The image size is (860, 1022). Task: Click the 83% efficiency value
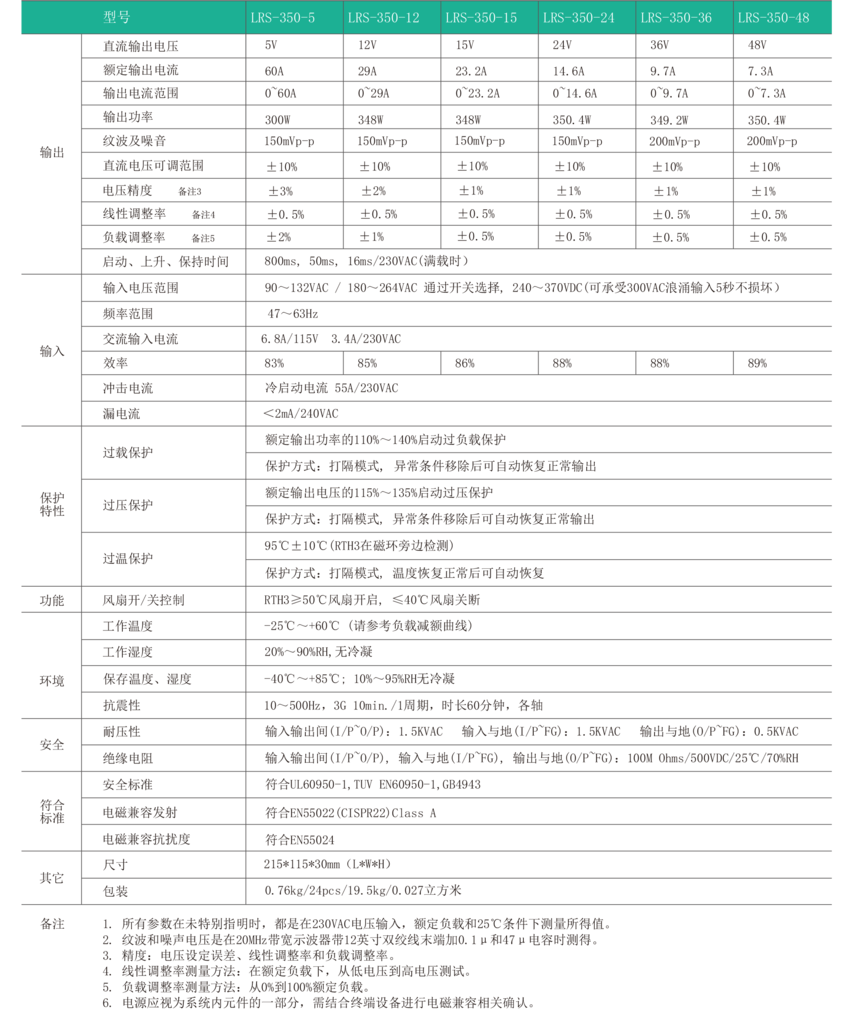click(x=274, y=364)
